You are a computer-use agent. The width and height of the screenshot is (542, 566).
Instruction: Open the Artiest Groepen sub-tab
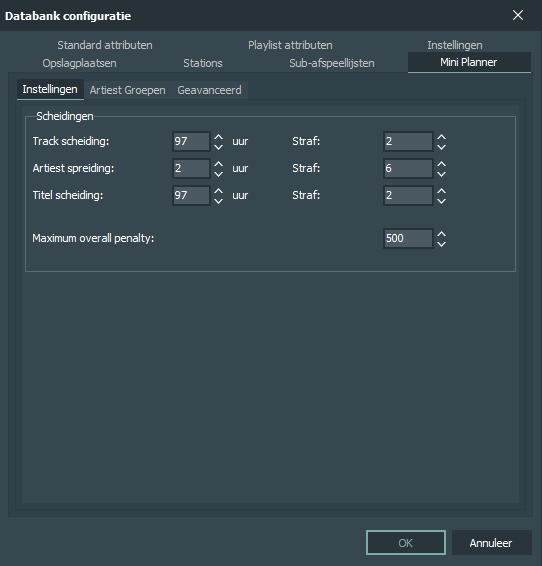[127, 90]
